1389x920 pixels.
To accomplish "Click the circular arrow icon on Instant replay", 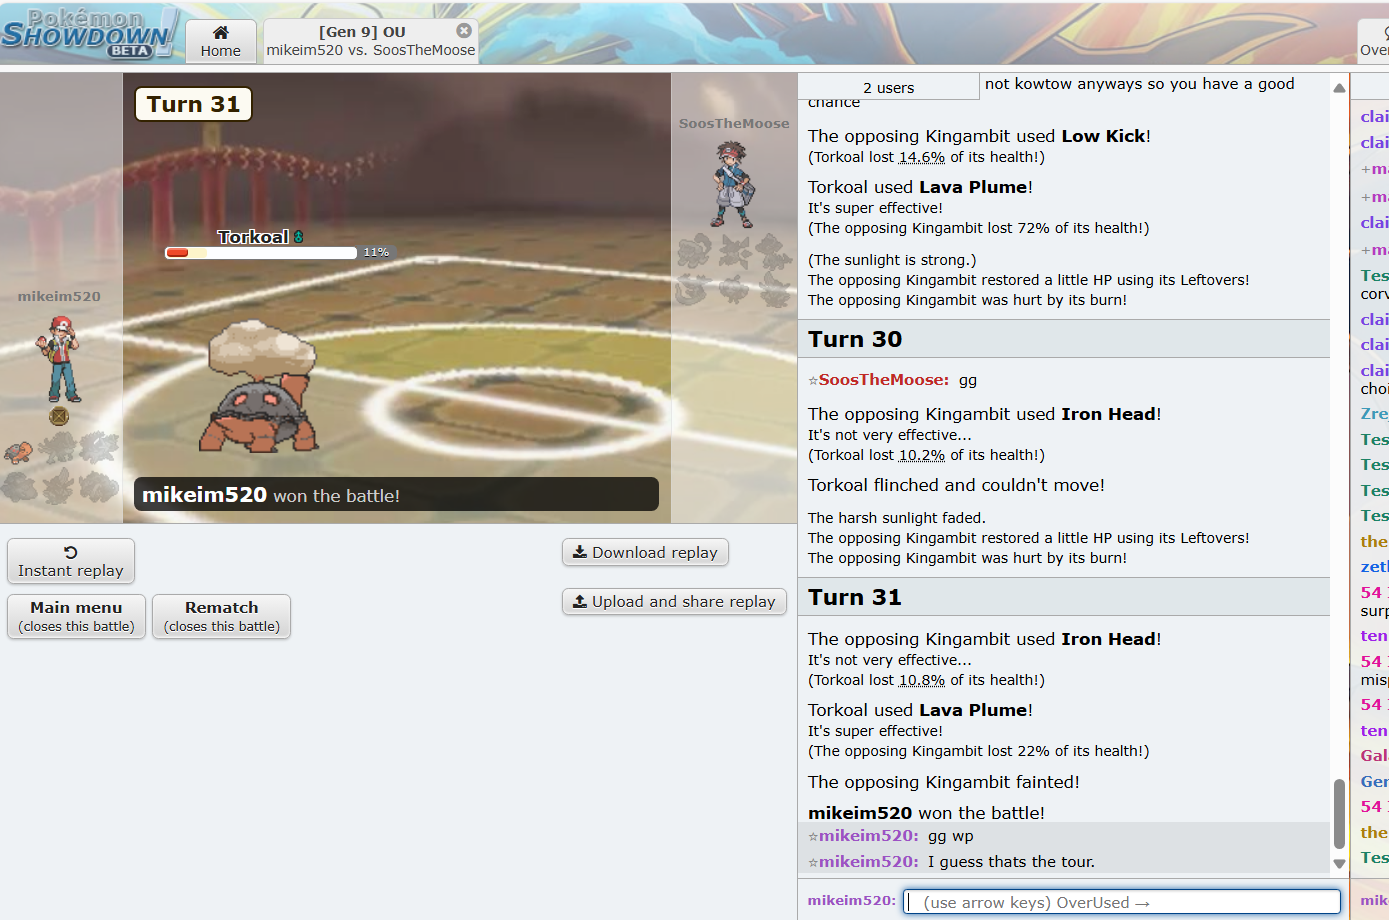I will 71,552.
